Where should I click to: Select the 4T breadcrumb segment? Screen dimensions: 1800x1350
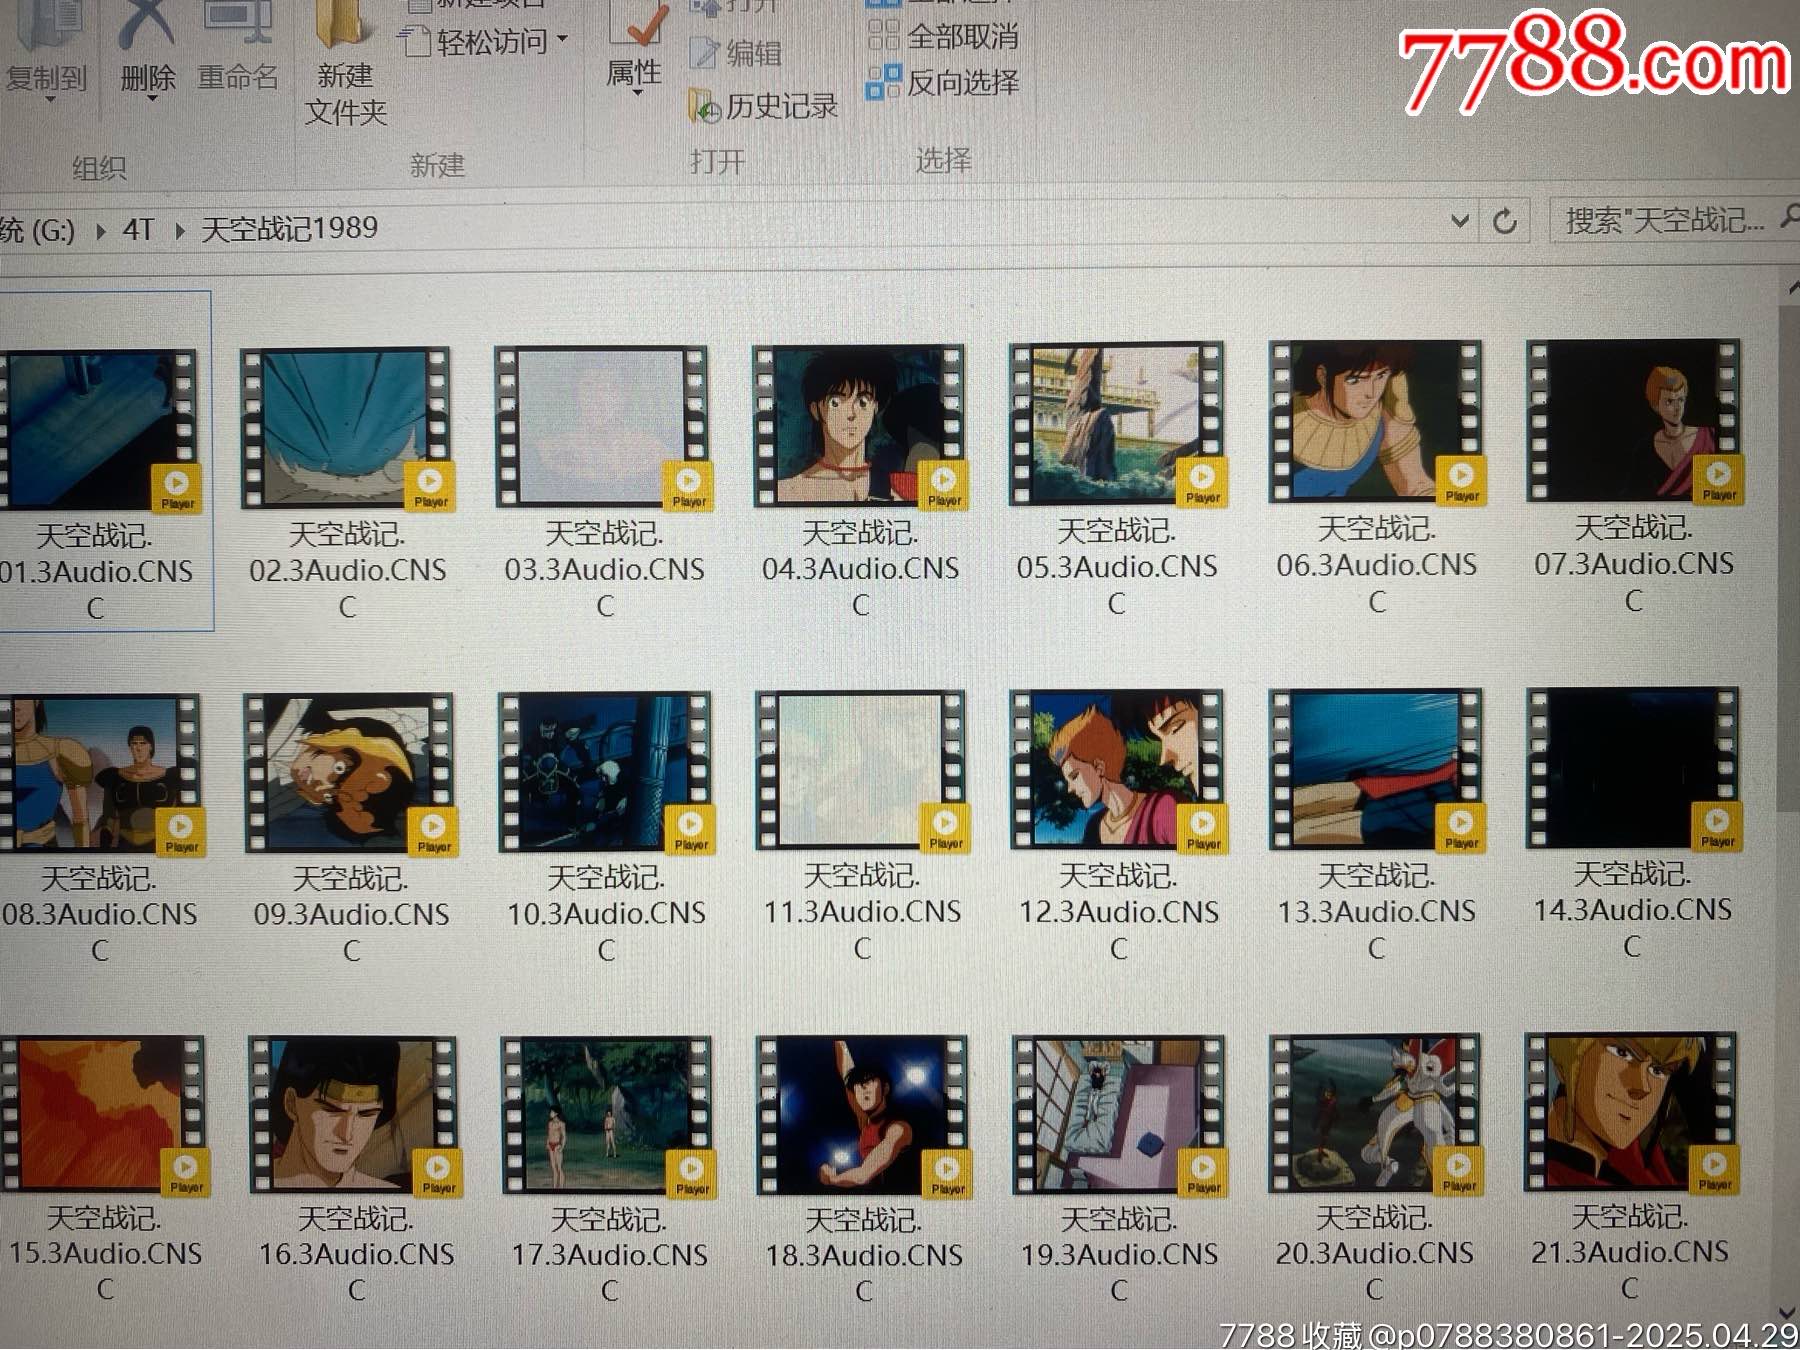[139, 230]
